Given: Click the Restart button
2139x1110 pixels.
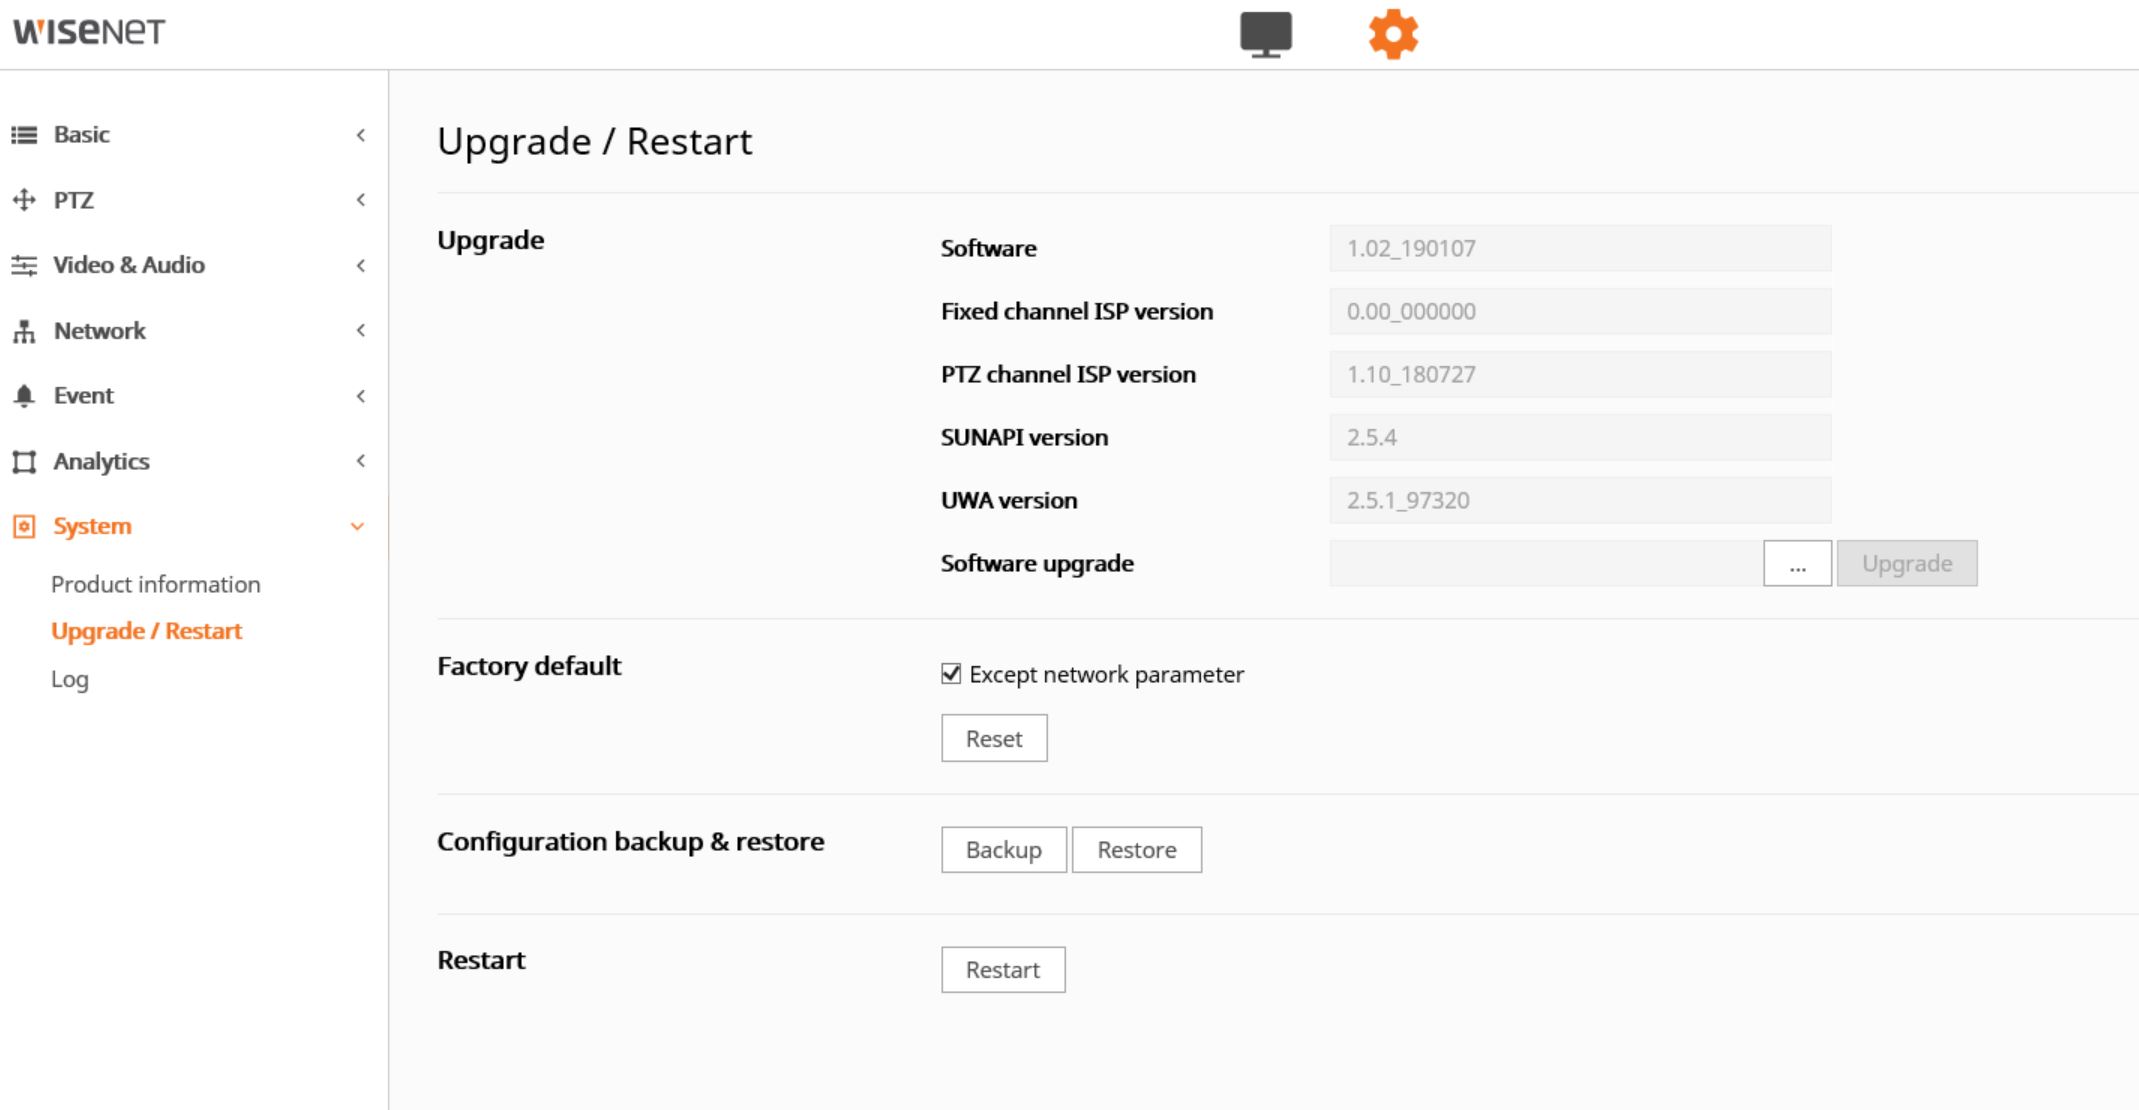Looking at the screenshot, I should (x=1003, y=970).
